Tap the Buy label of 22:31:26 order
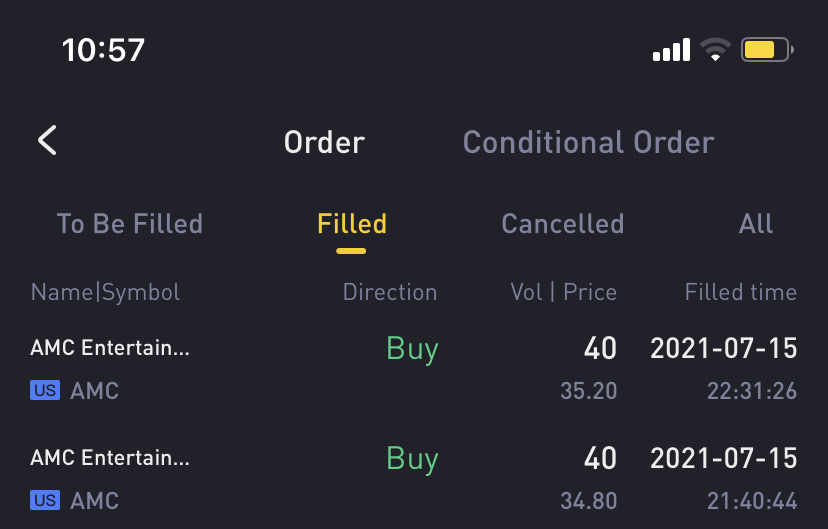 point(412,349)
